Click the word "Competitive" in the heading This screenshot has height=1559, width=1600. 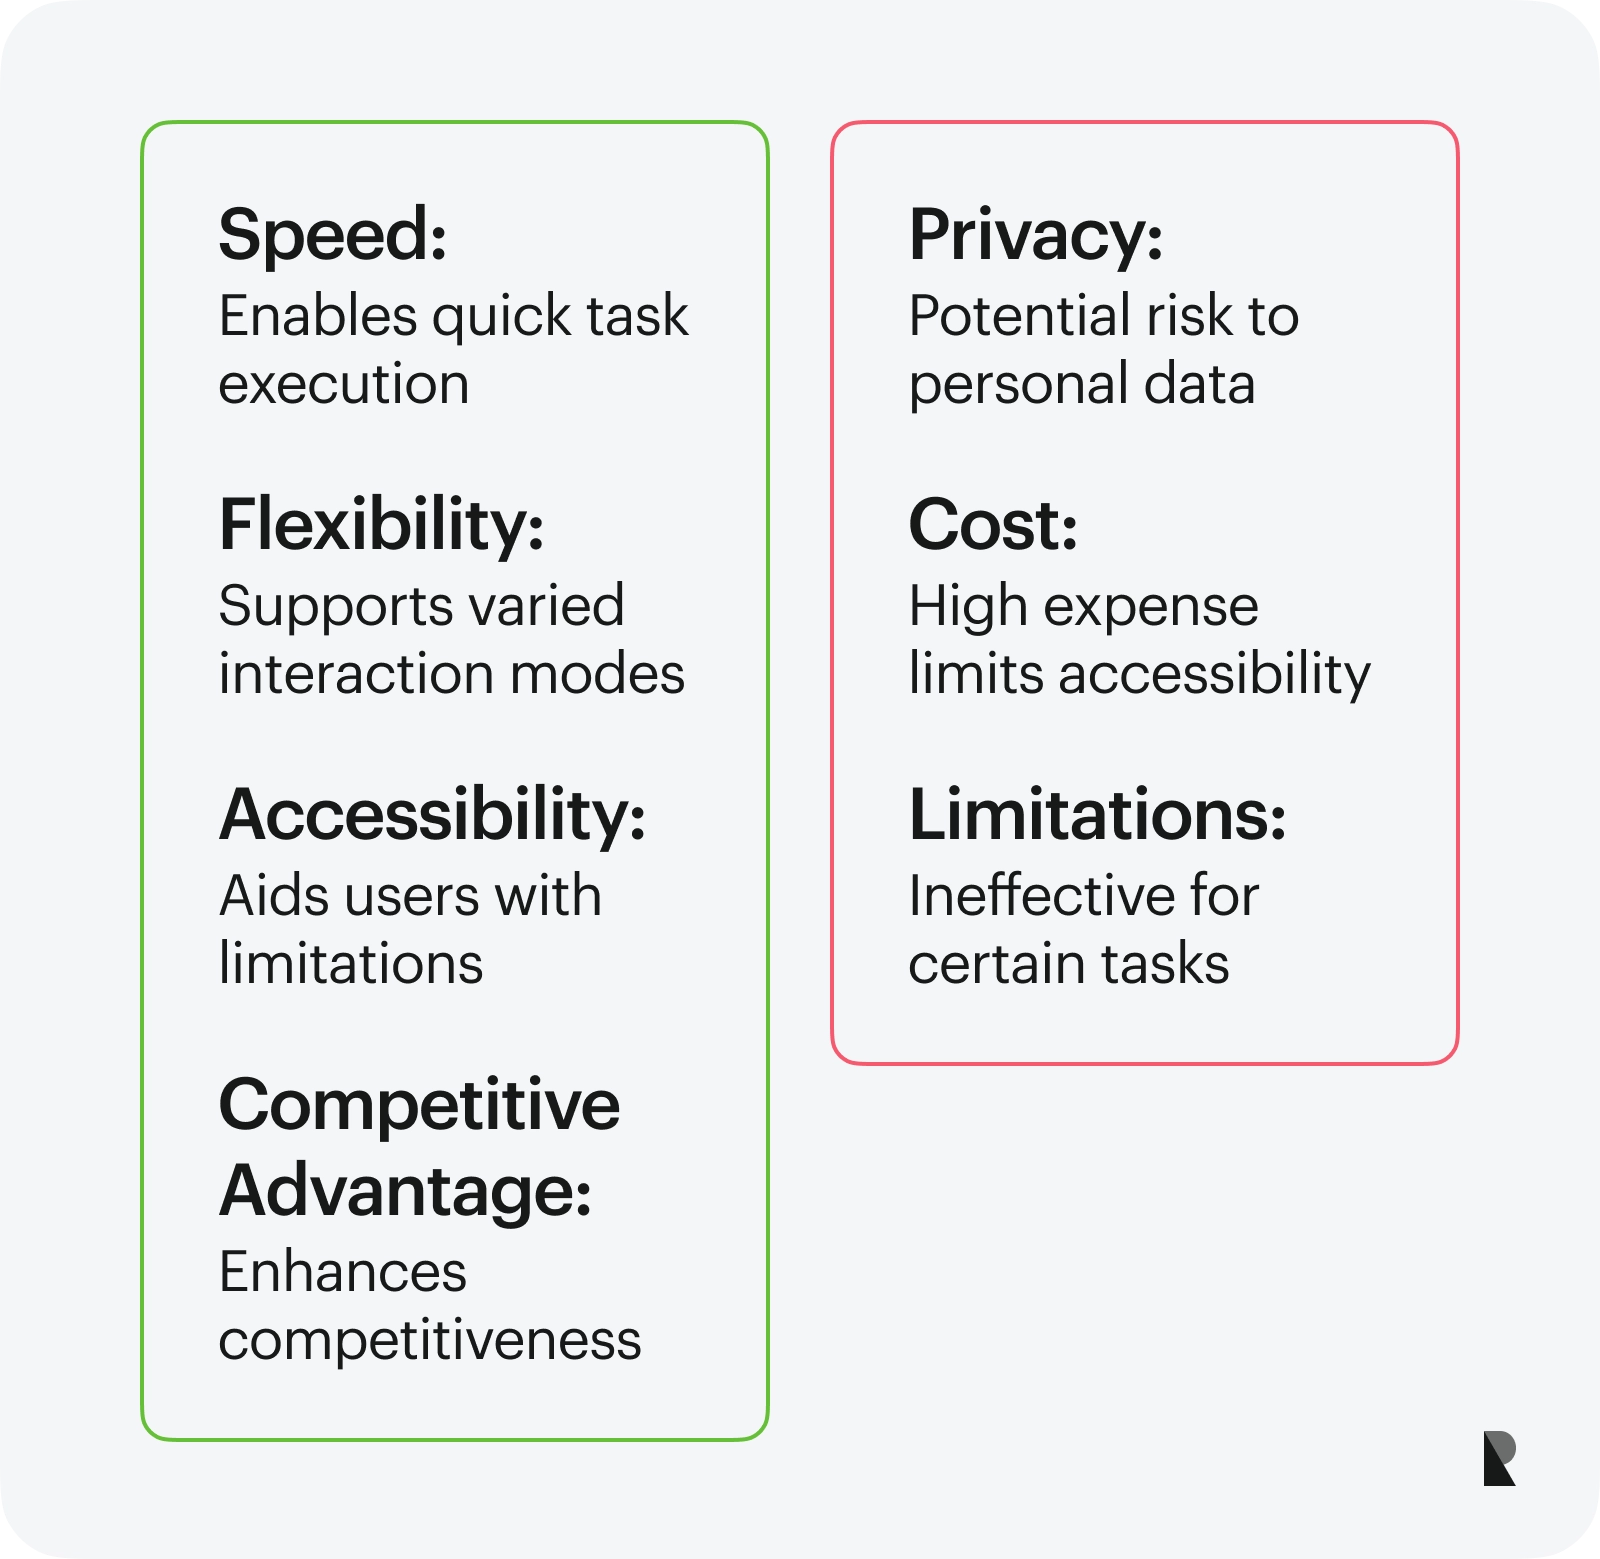tap(419, 1105)
